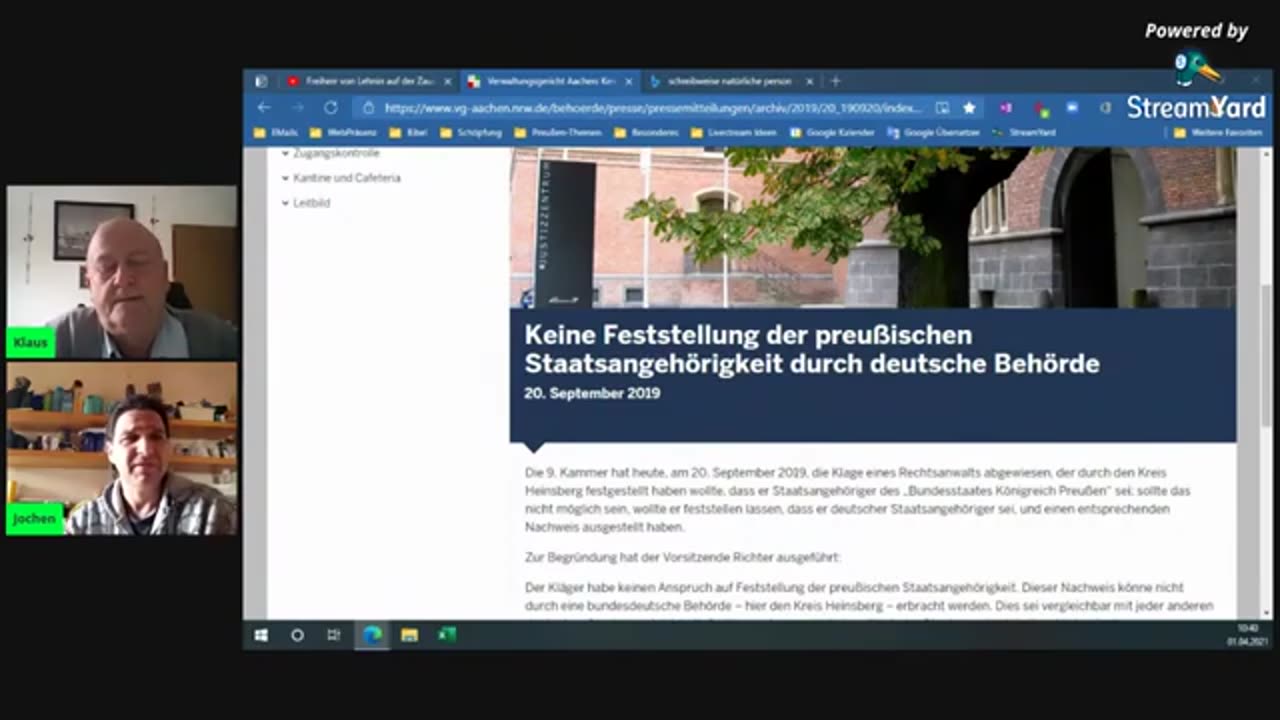Screen dimensions: 1280x720
Task: Click the browser forward arrow
Action: pyautogui.click(x=297, y=108)
